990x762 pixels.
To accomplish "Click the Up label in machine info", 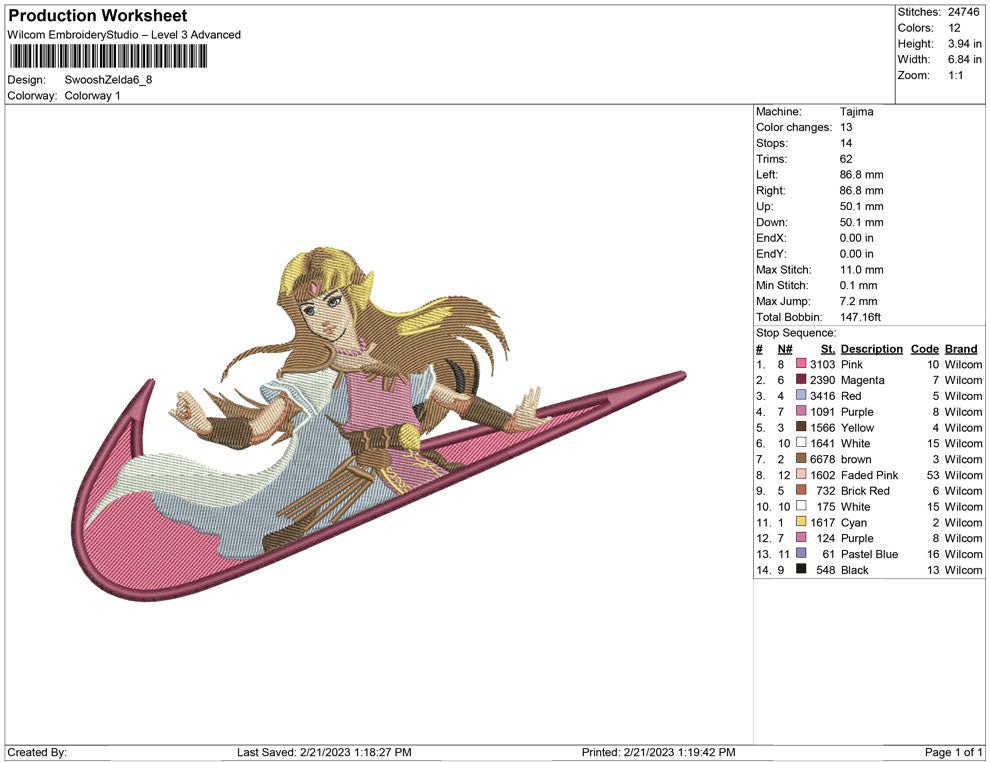I will [764, 206].
